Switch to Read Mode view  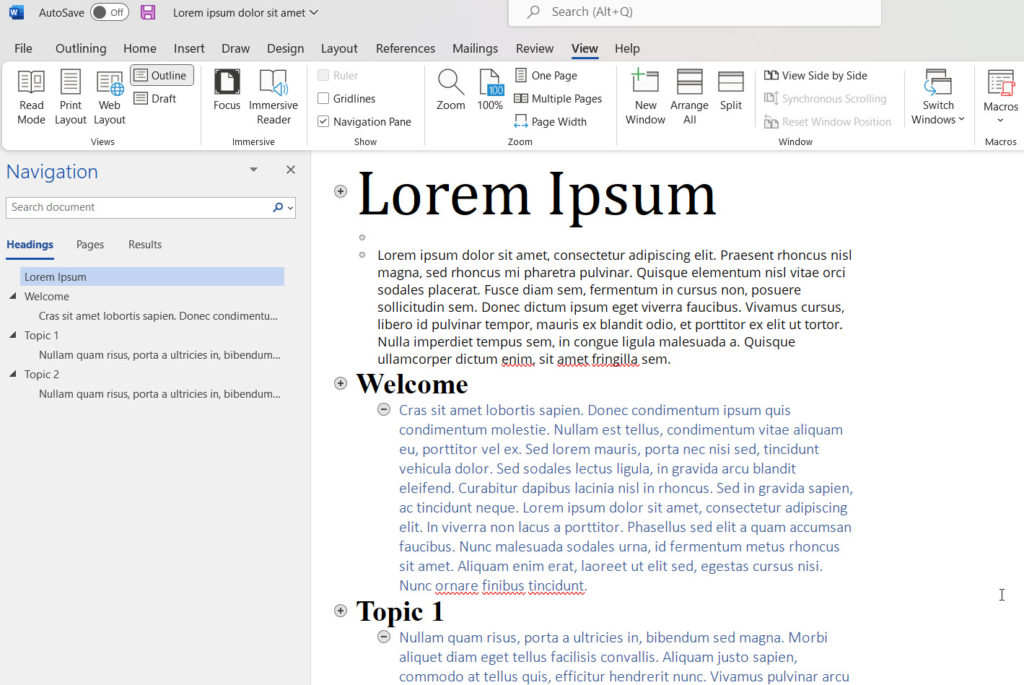[x=30, y=95]
